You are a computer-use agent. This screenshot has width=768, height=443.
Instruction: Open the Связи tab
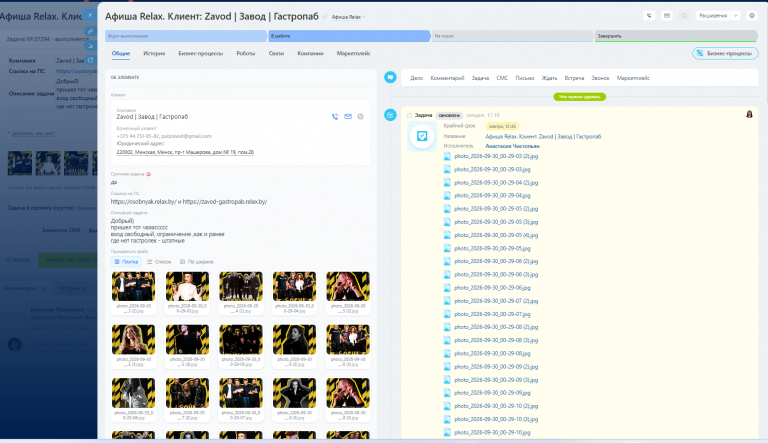point(276,53)
